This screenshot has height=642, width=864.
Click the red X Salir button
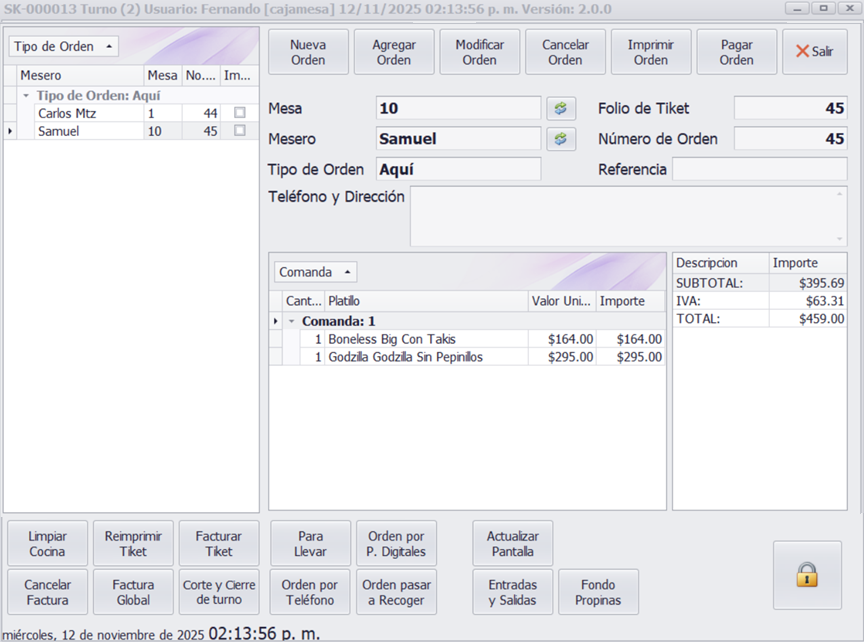pyautogui.click(x=814, y=52)
